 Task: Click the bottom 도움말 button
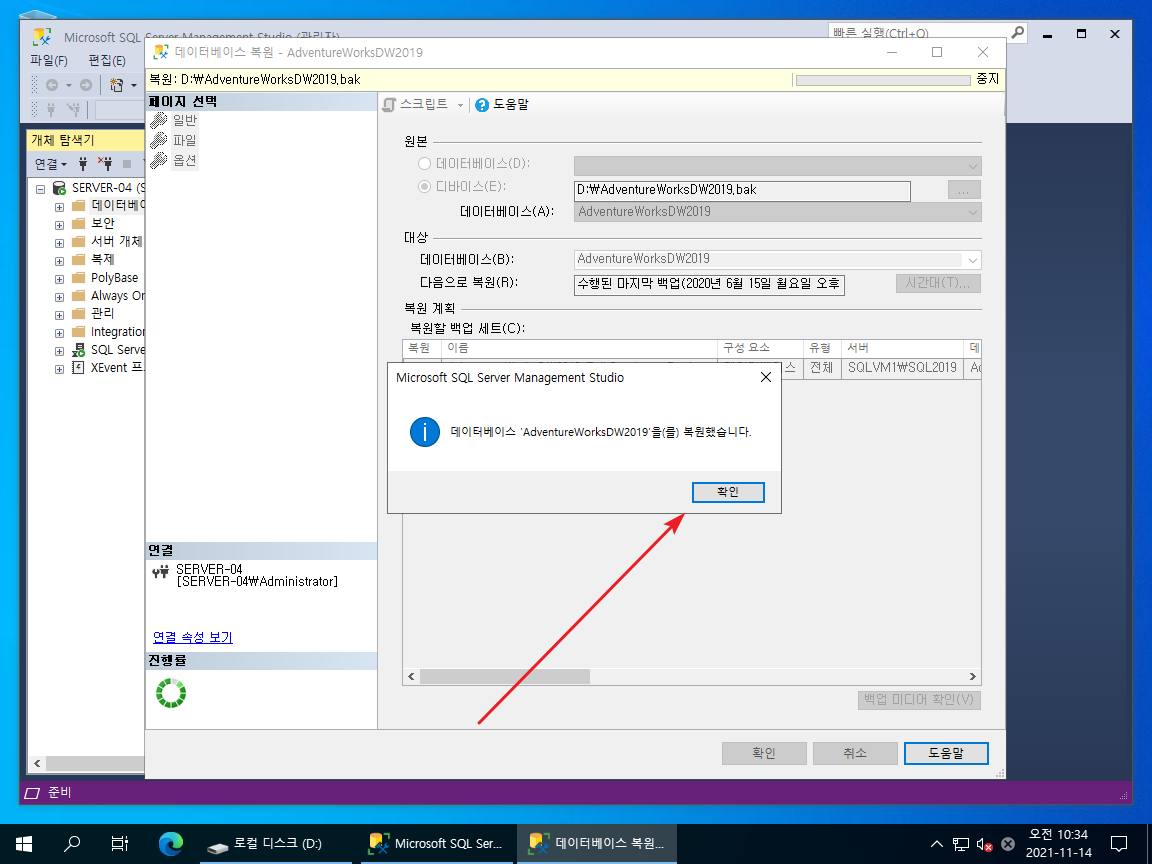pyautogui.click(x=946, y=753)
